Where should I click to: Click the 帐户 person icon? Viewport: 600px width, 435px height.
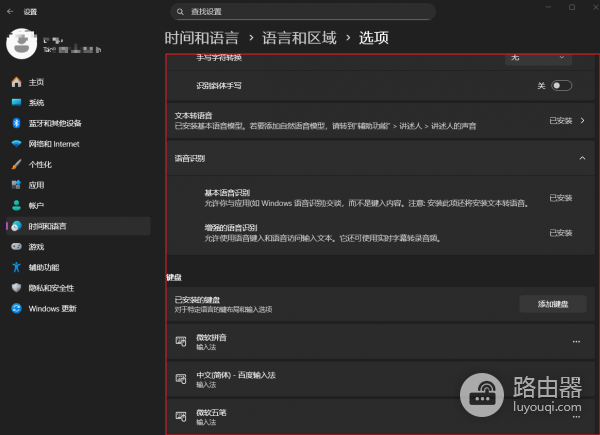point(16,205)
